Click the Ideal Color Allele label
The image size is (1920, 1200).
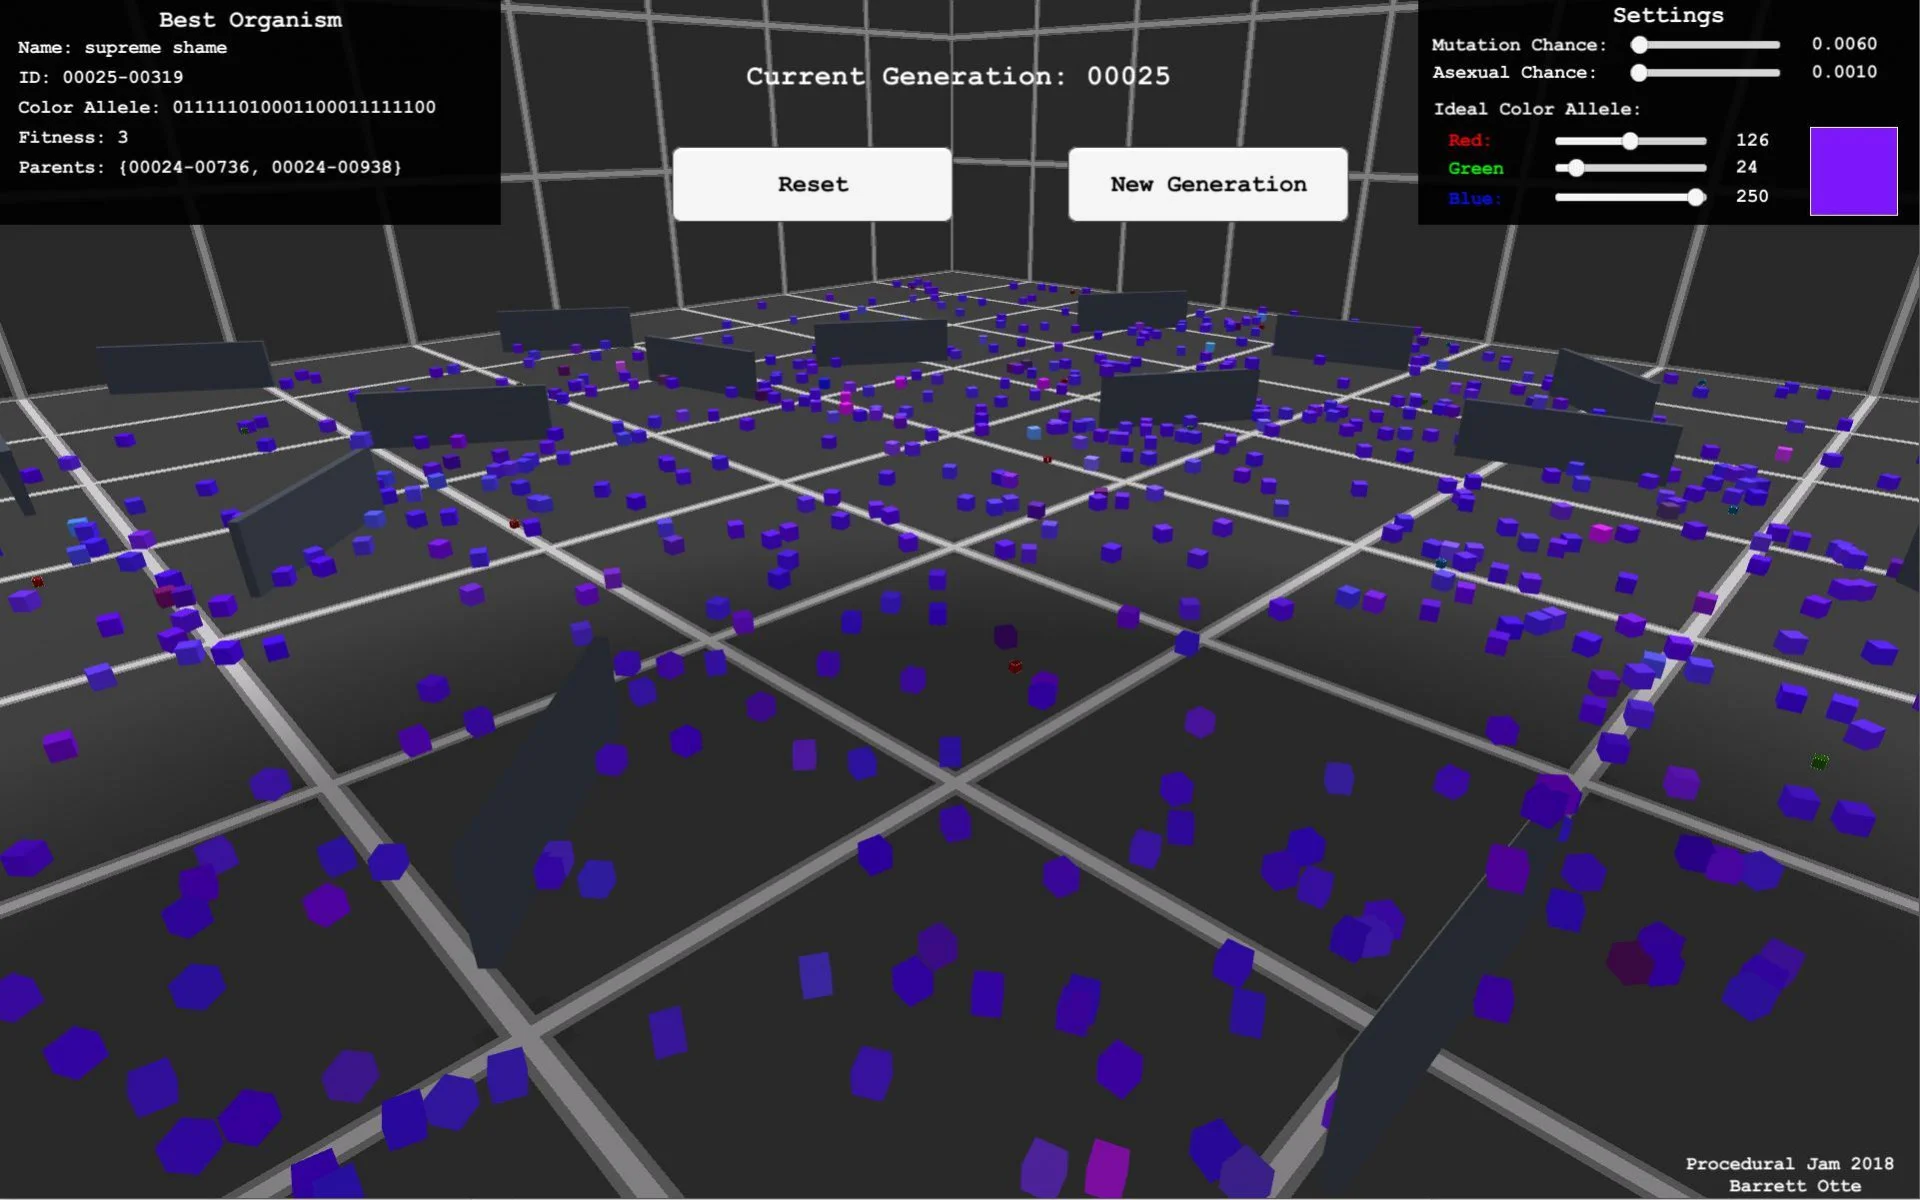pyautogui.click(x=1537, y=109)
